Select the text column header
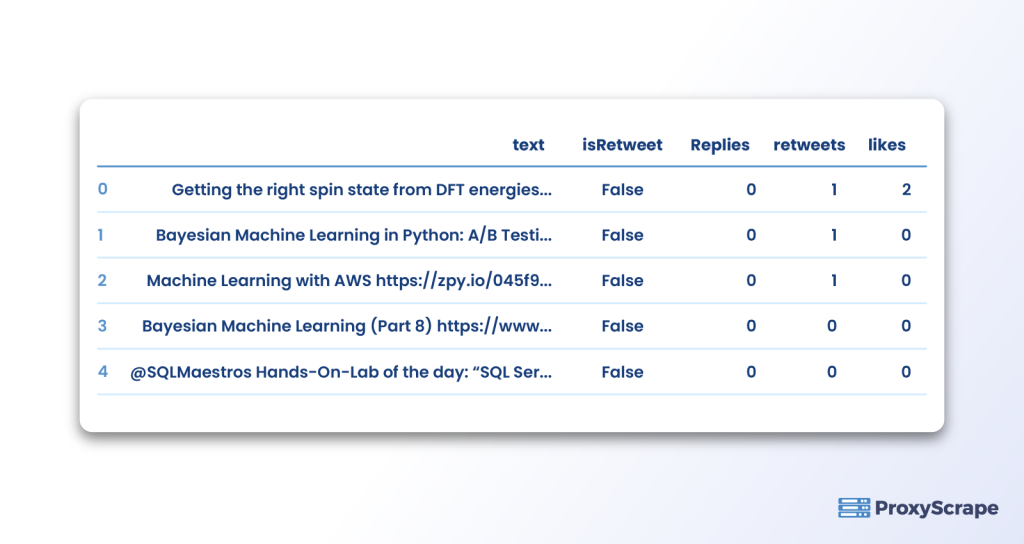Screen dimensions: 1024x544 tap(528, 144)
